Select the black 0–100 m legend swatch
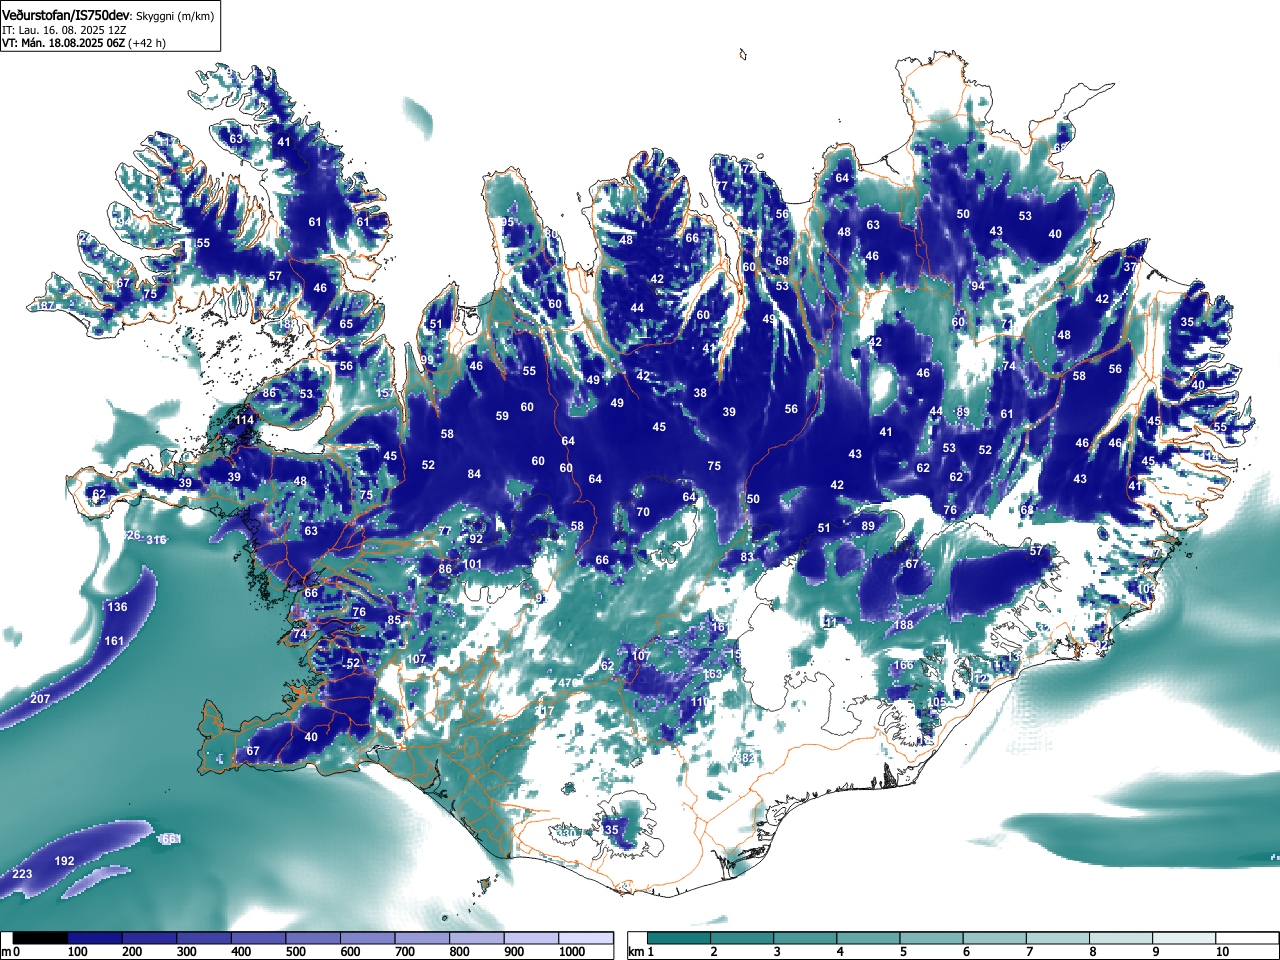The height and width of the screenshot is (960, 1280). (x=41, y=938)
